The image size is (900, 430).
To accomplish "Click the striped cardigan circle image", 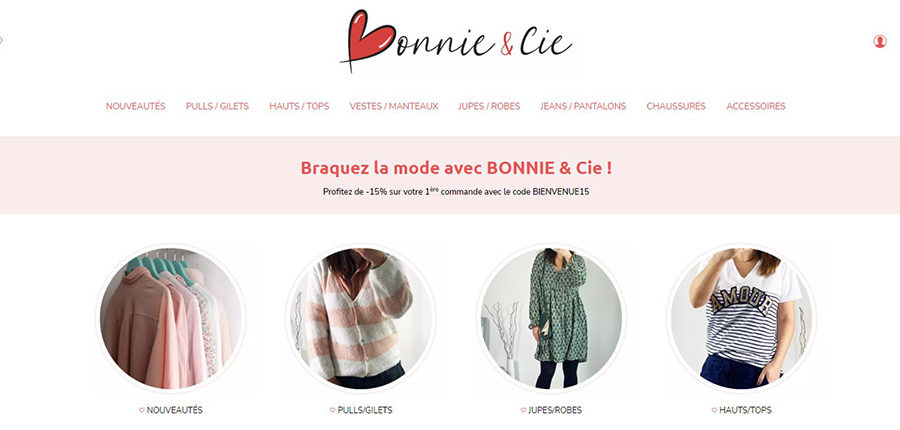I will [x=361, y=319].
